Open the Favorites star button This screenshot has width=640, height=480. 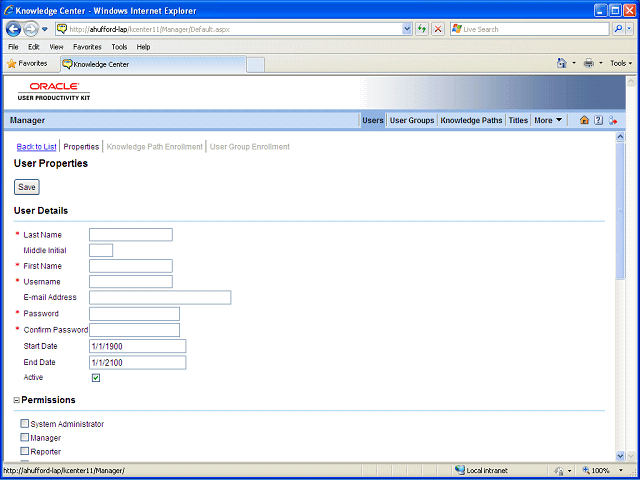point(27,64)
